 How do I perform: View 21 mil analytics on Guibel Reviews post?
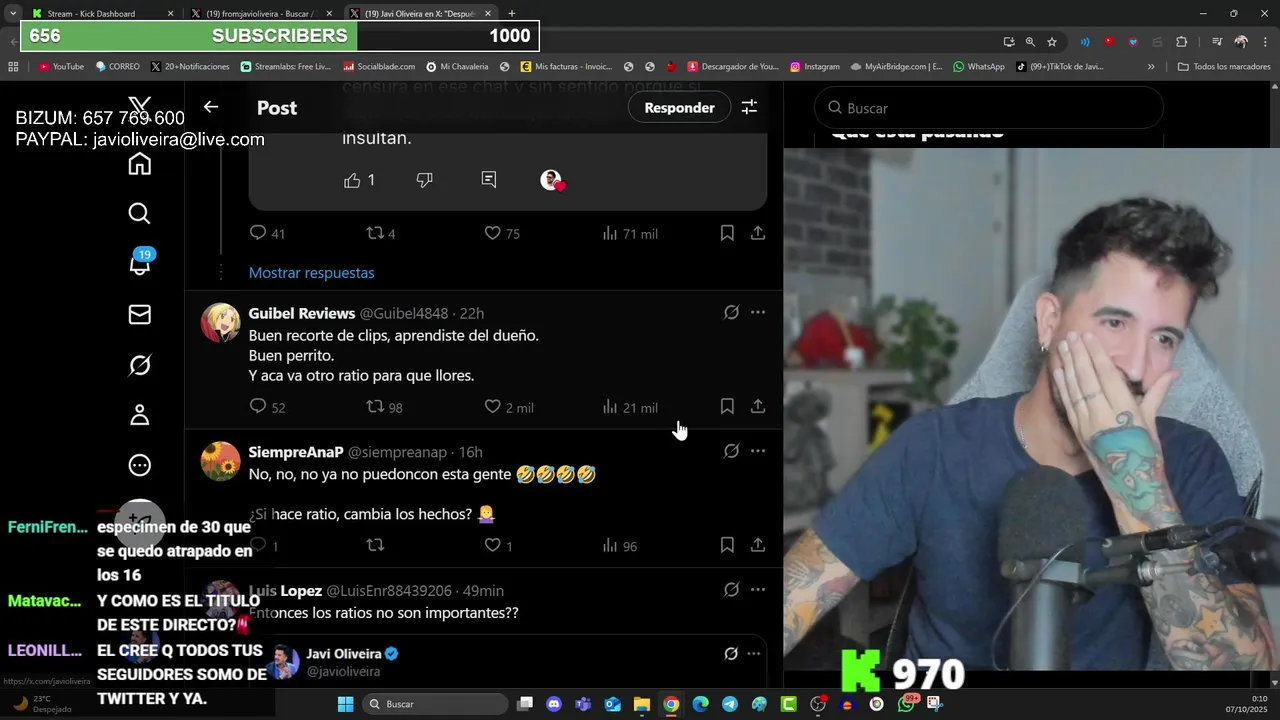(x=630, y=407)
